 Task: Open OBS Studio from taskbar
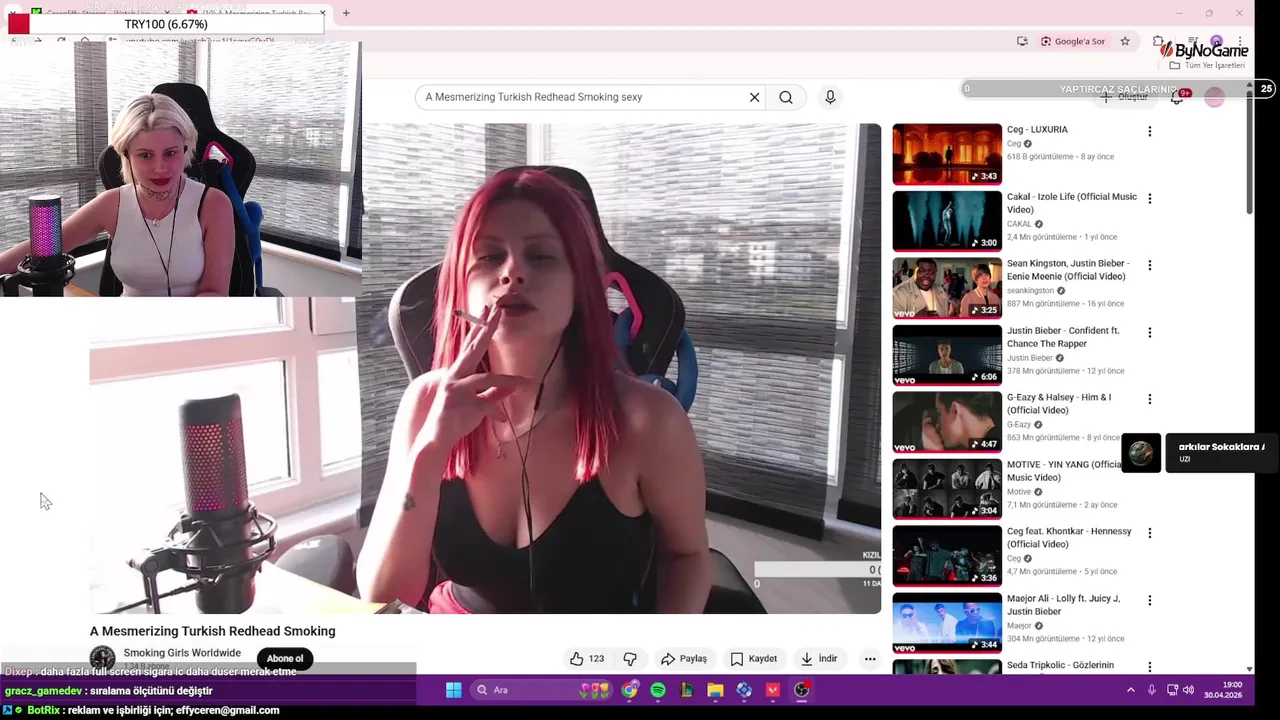tap(801, 690)
